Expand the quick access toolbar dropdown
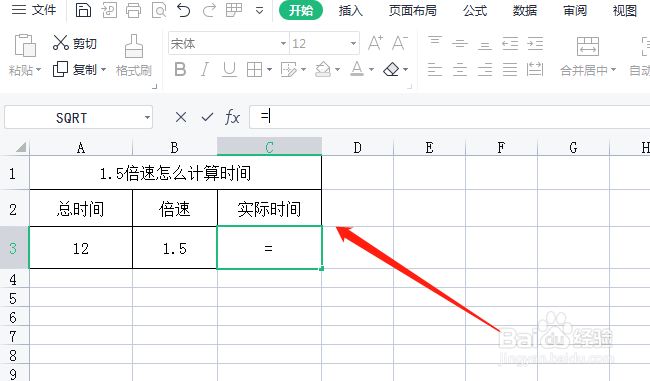Viewport: 650px width, 381px height. [260, 10]
